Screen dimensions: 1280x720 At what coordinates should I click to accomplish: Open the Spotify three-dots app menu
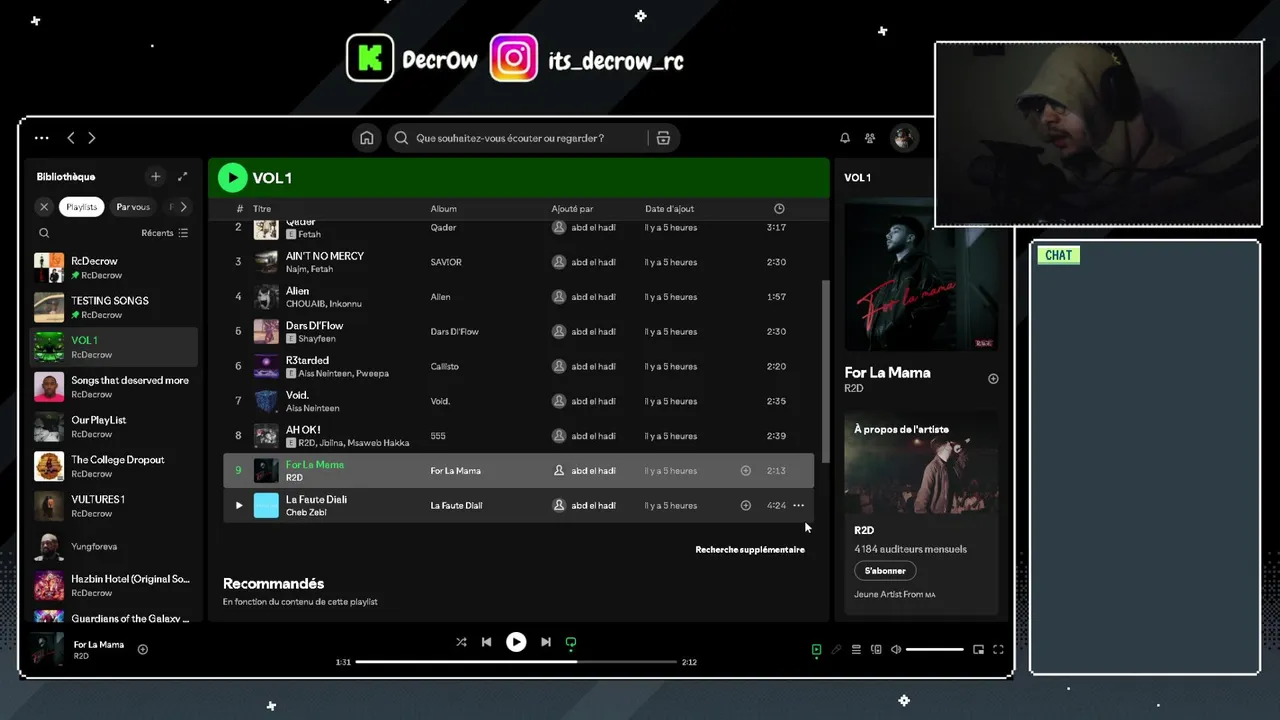tap(41, 138)
